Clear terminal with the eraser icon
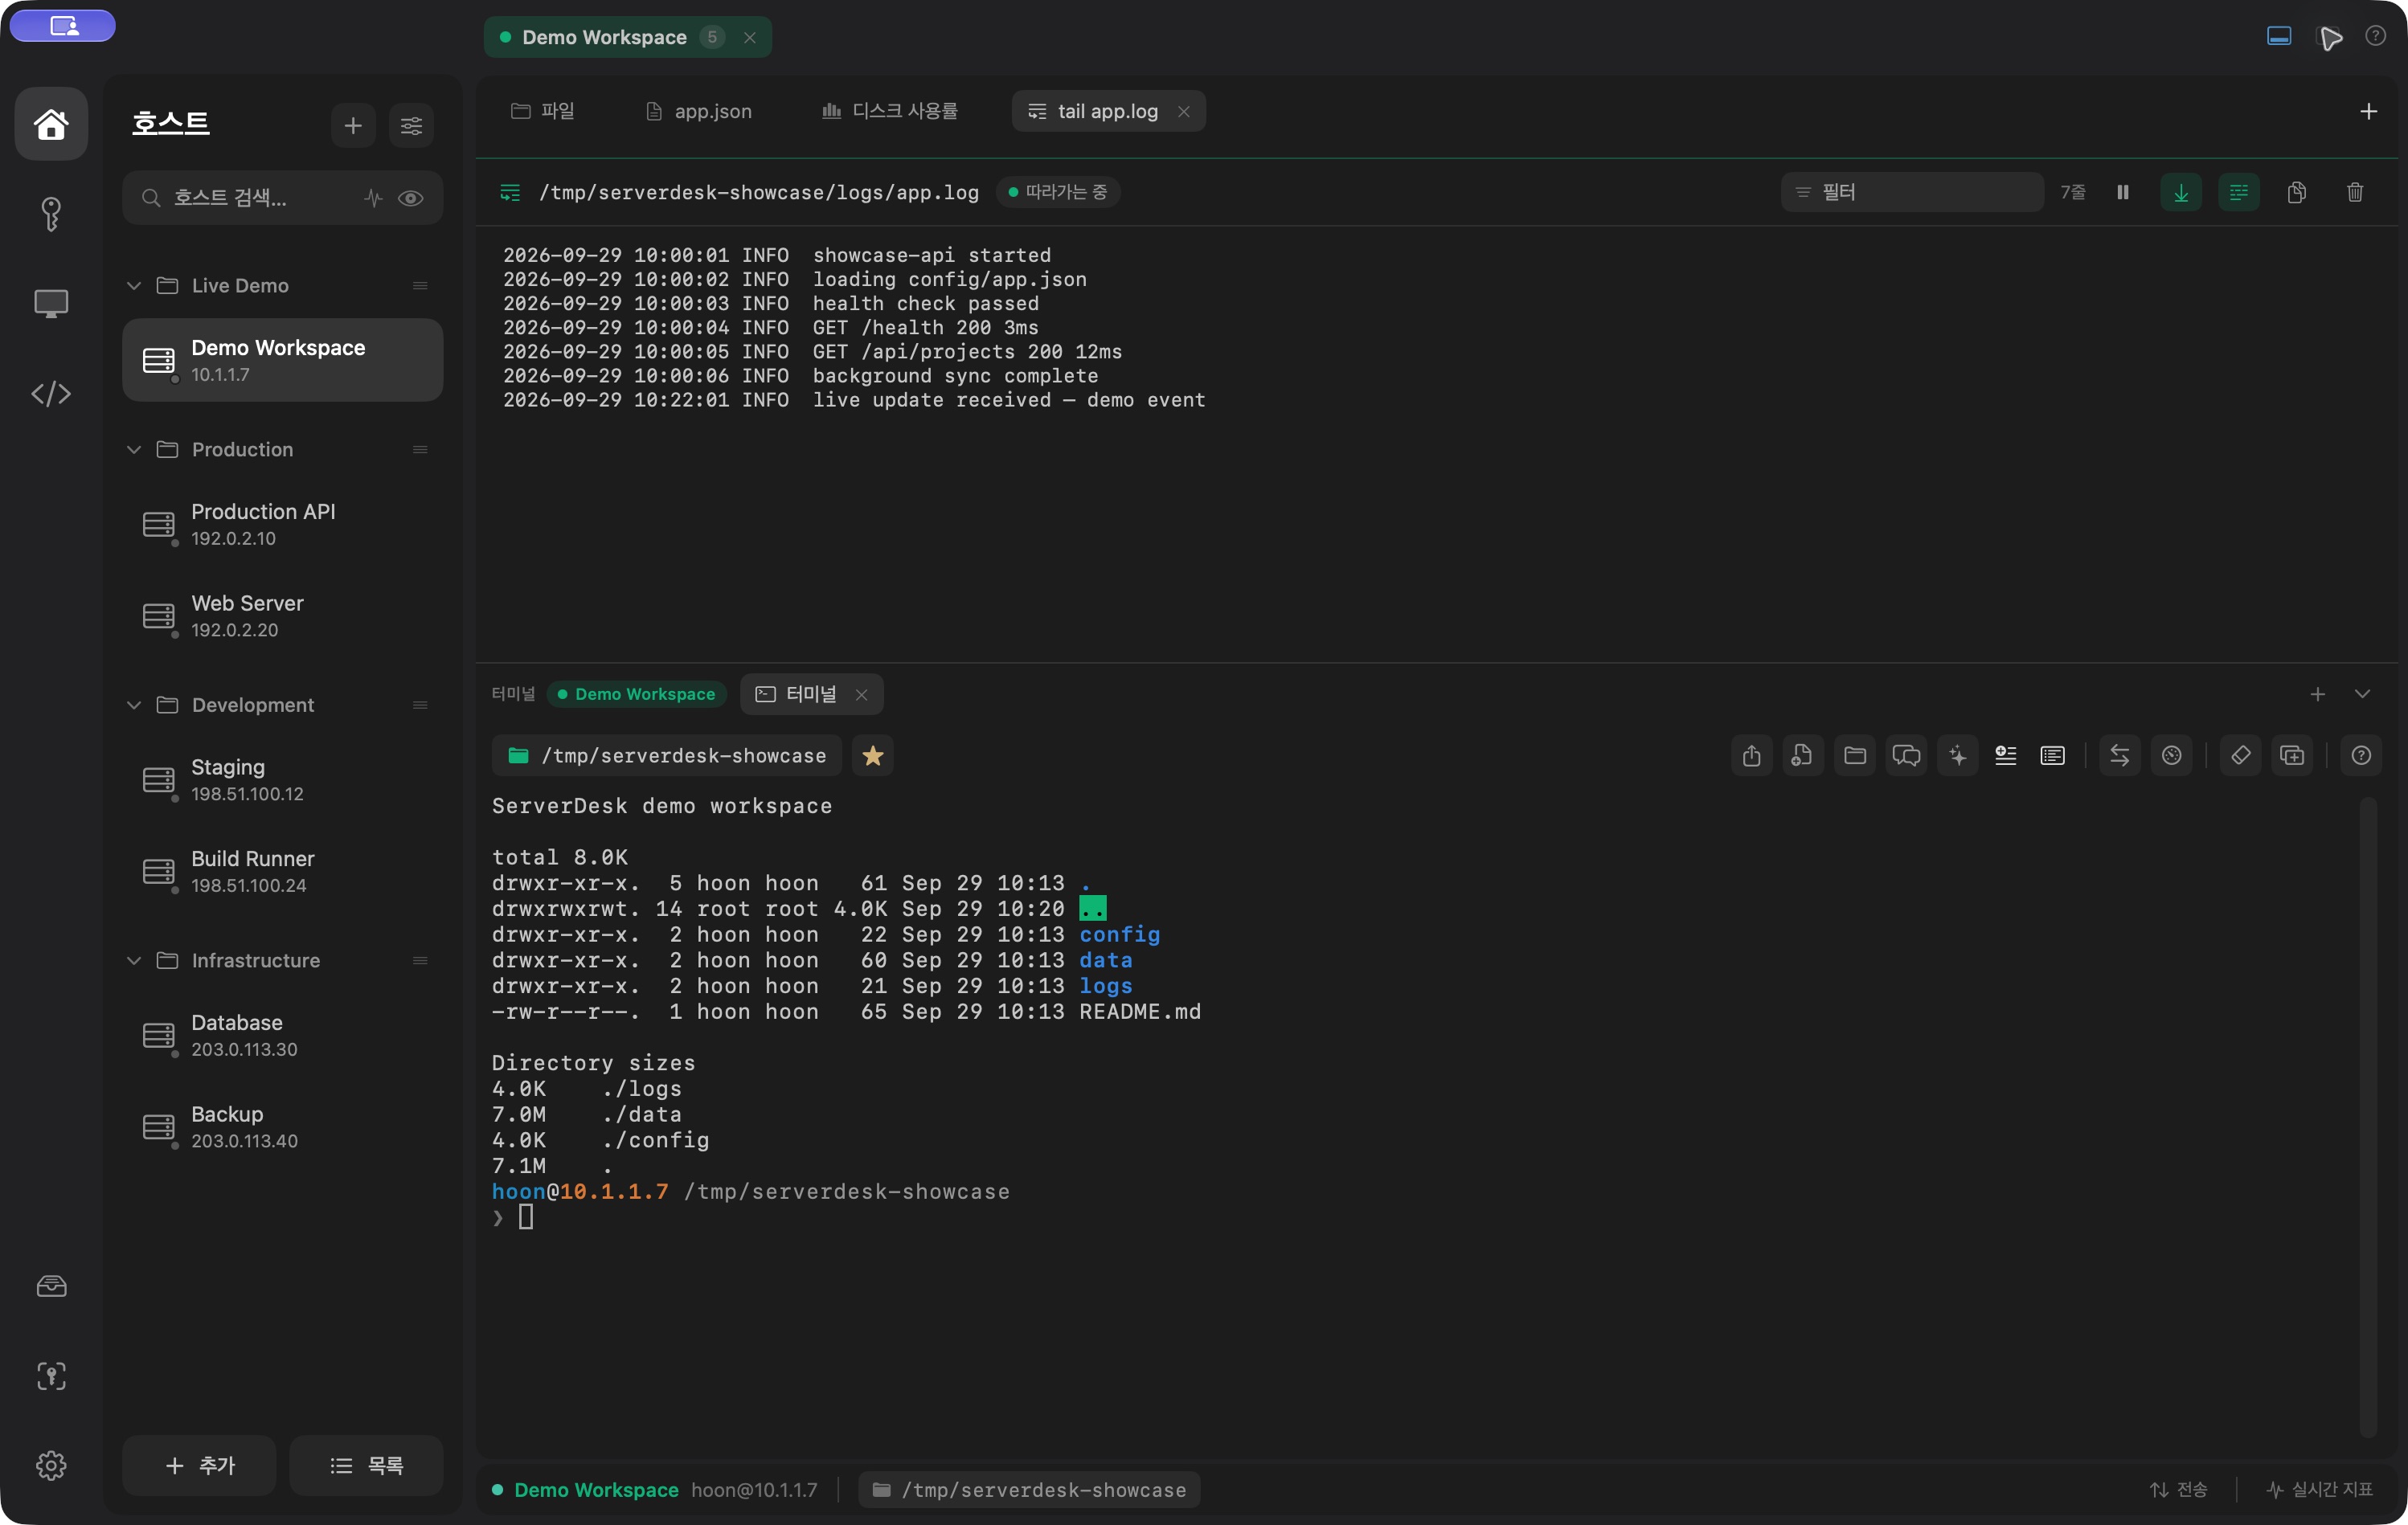Viewport: 2408px width, 1525px height. pos(2241,756)
